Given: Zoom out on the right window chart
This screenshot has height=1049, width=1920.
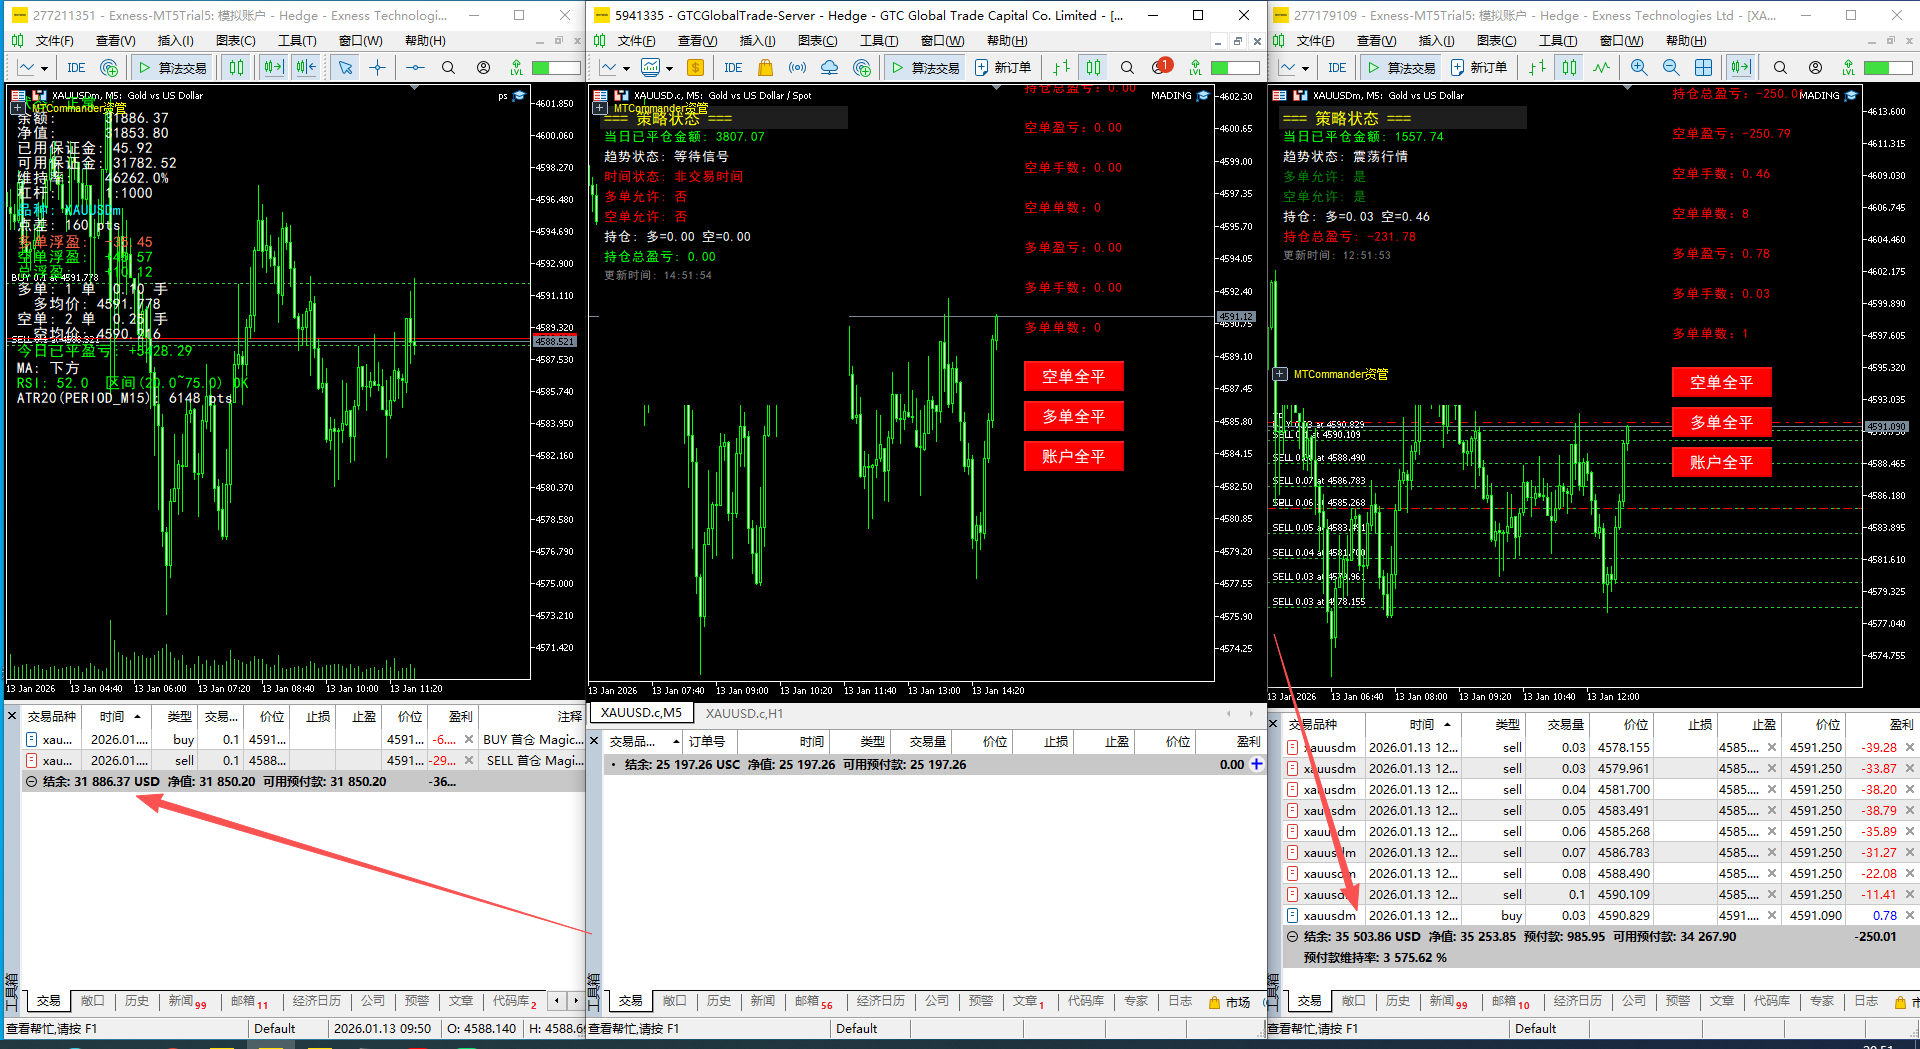Looking at the screenshot, I should click(1670, 68).
